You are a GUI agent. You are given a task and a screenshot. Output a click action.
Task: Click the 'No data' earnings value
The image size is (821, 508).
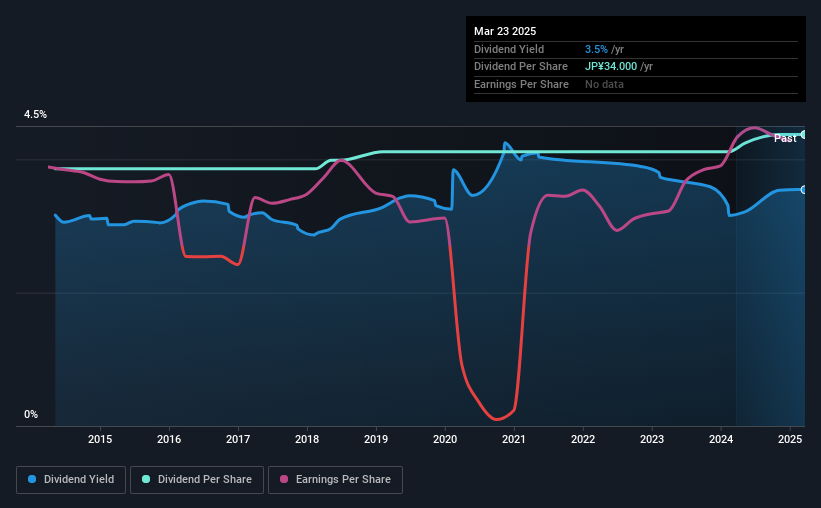(x=604, y=84)
